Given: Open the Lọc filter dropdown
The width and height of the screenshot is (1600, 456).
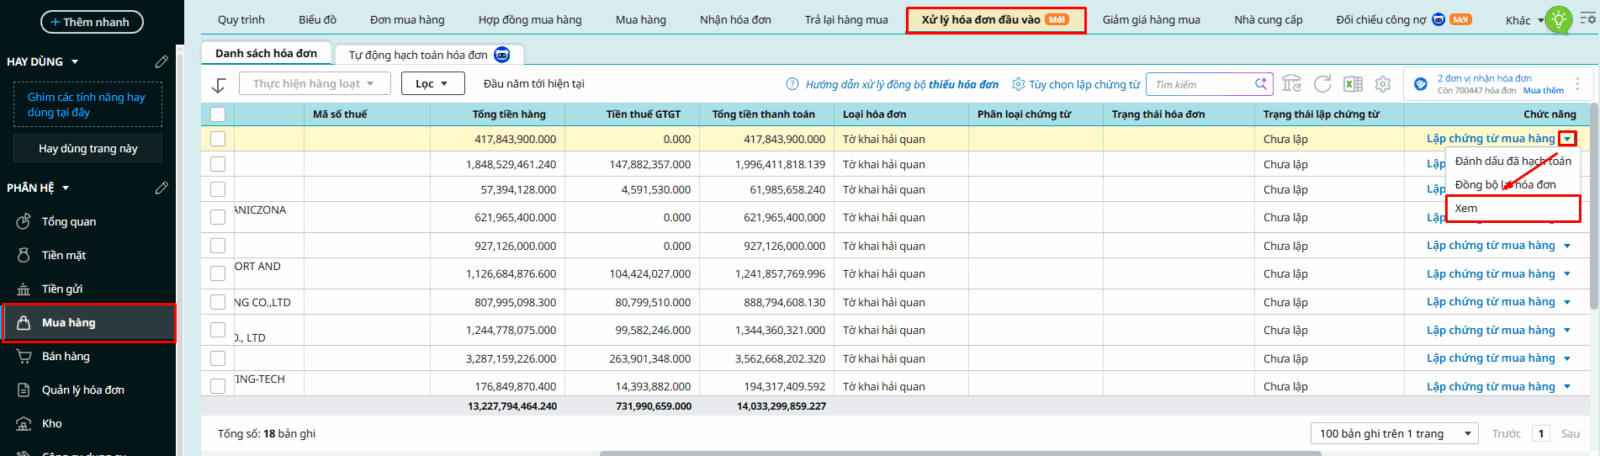Looking at the screenshot, I should click(432, 84).
